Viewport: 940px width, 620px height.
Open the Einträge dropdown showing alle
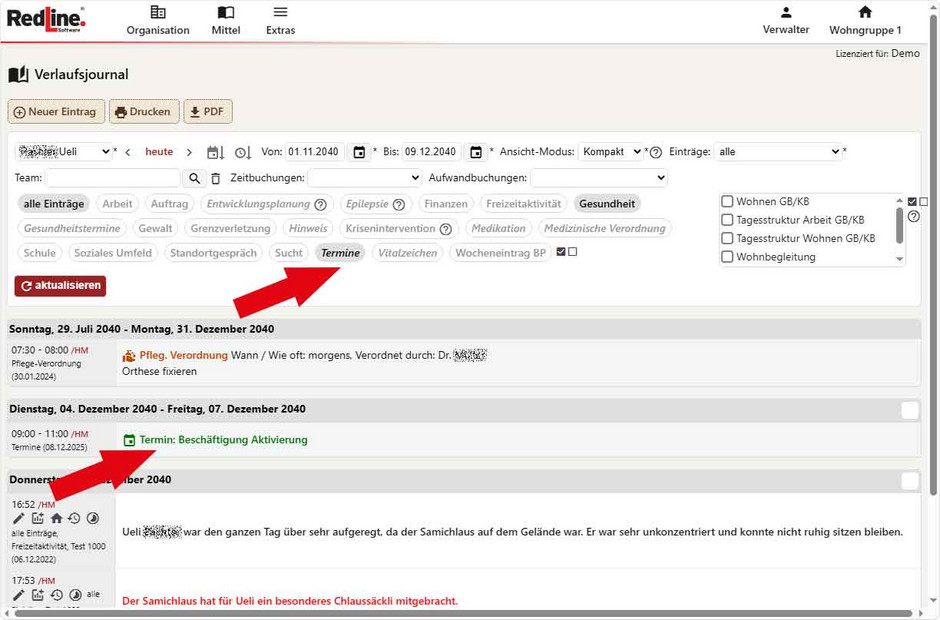coord(778,152)
